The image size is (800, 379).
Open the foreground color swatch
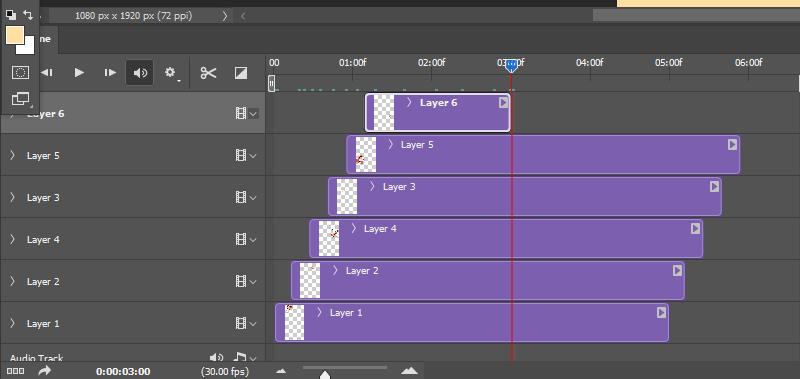(x=15, y=36)
